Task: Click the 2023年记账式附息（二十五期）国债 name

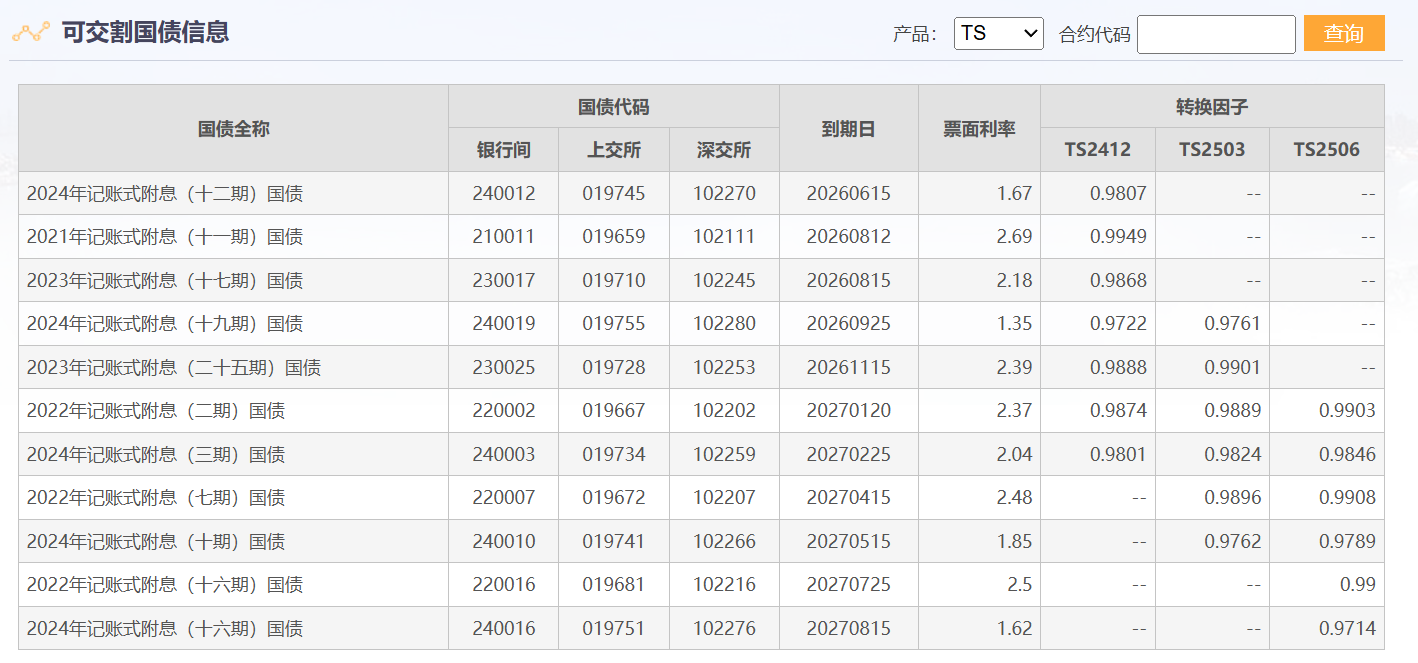Action: pos(174,368)
